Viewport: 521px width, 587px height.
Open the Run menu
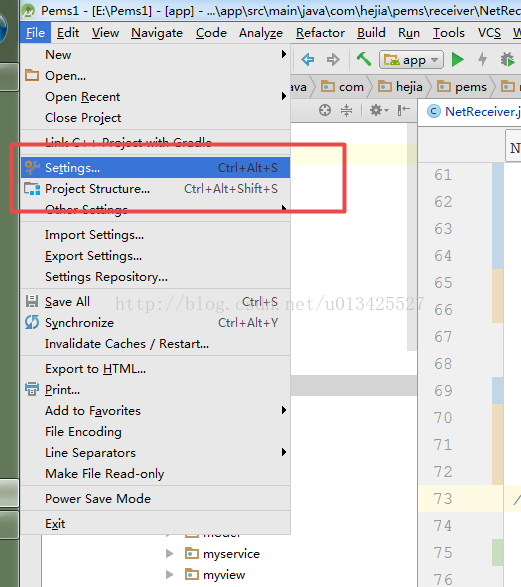point(409,33)
